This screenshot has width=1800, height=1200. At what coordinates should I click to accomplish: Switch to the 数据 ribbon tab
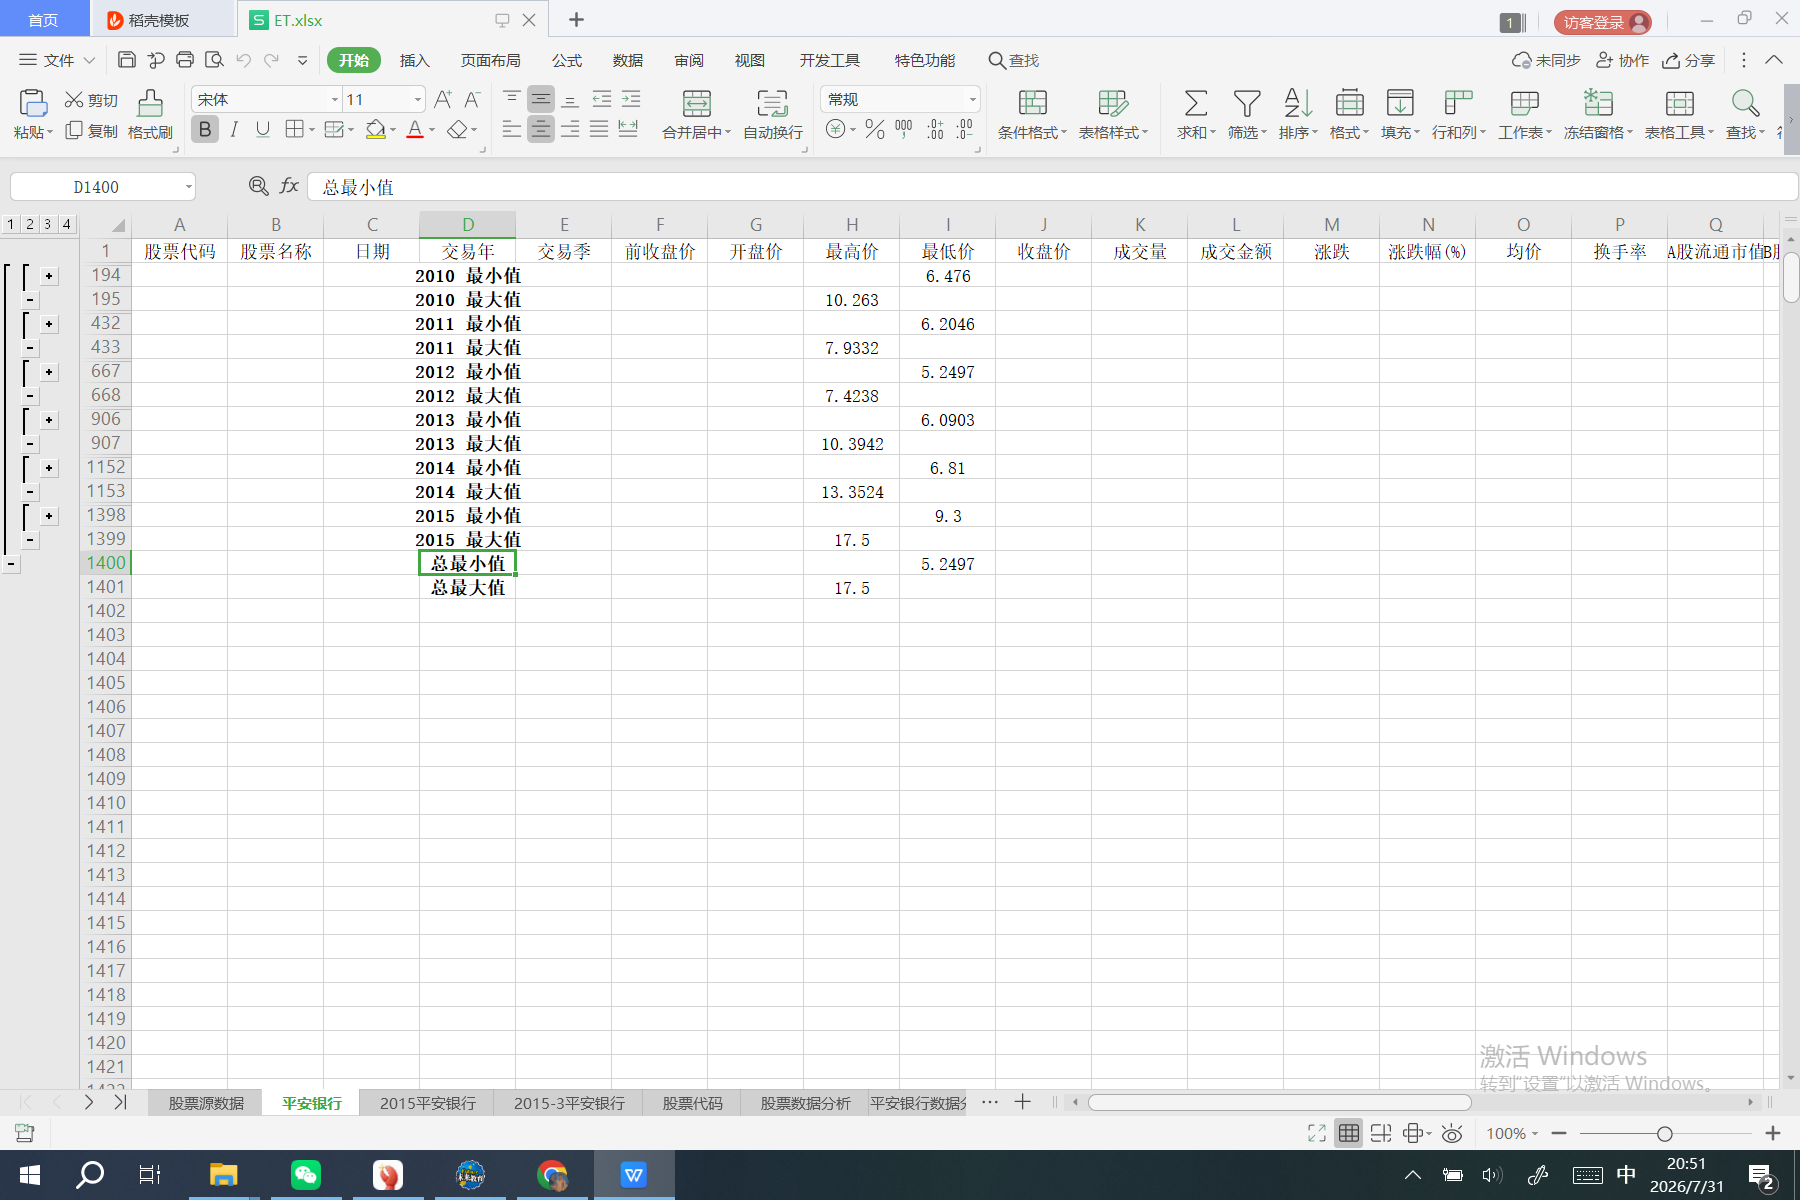[628, 60]
